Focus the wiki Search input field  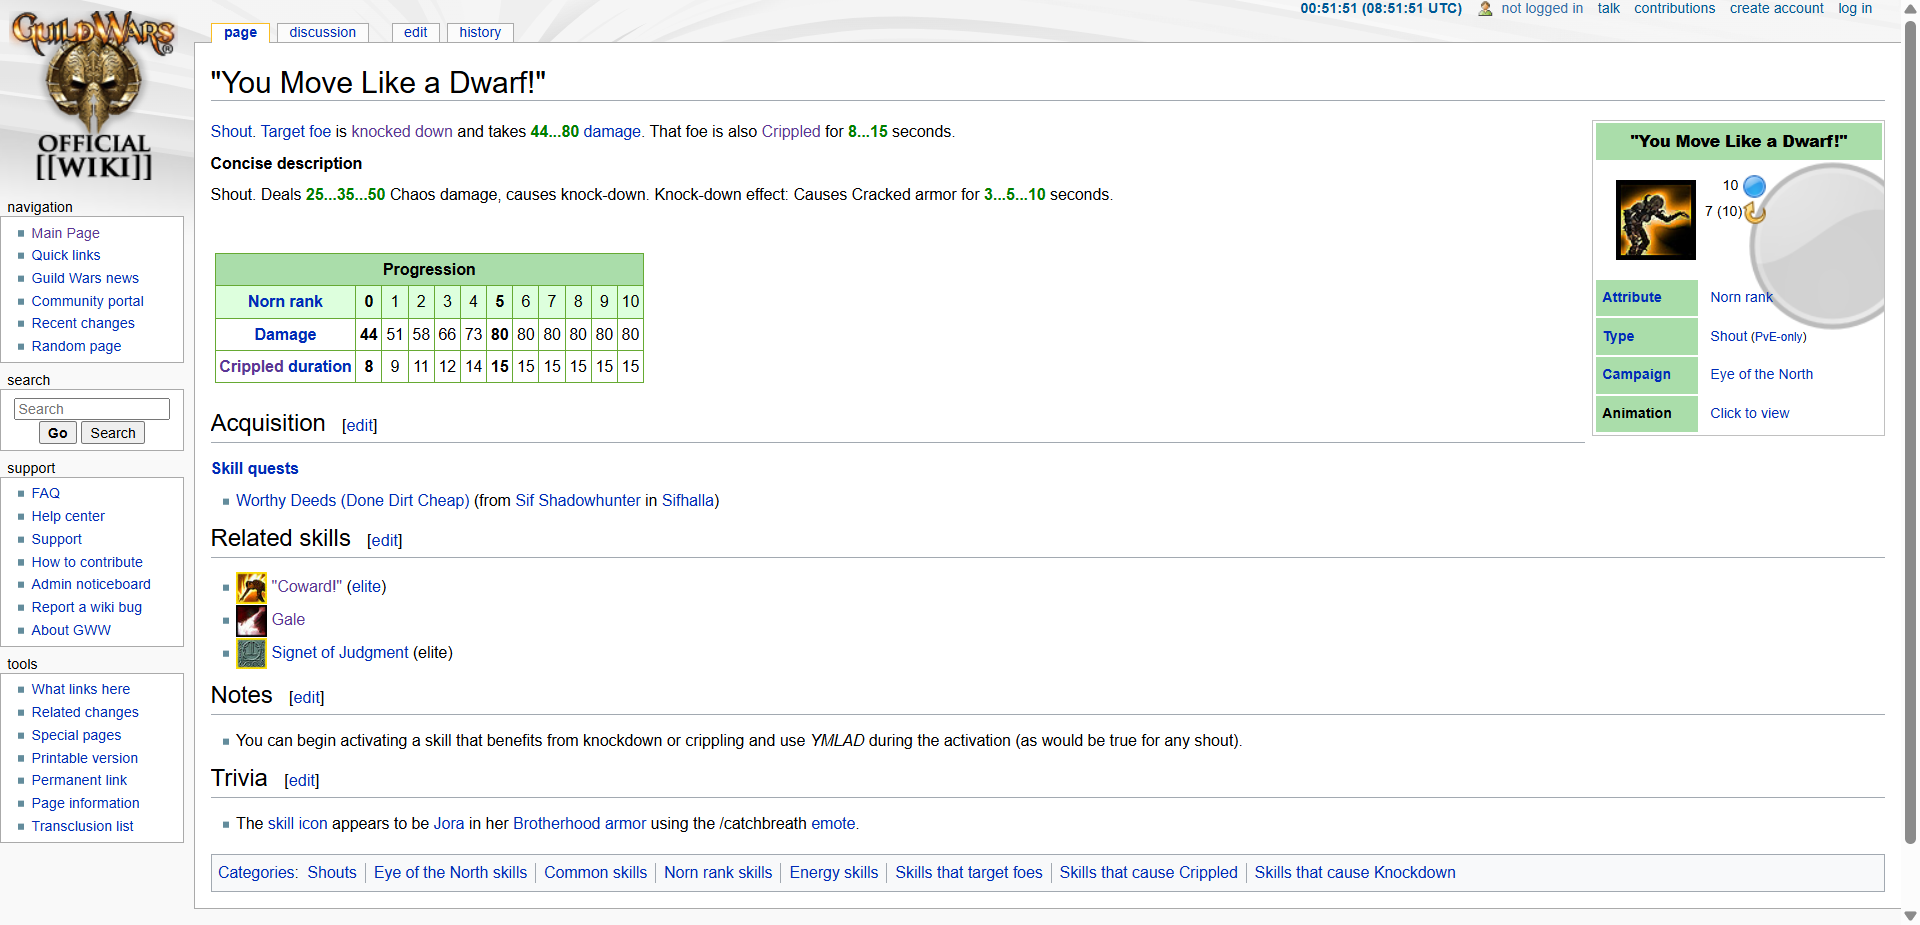[x=92, y=409]
